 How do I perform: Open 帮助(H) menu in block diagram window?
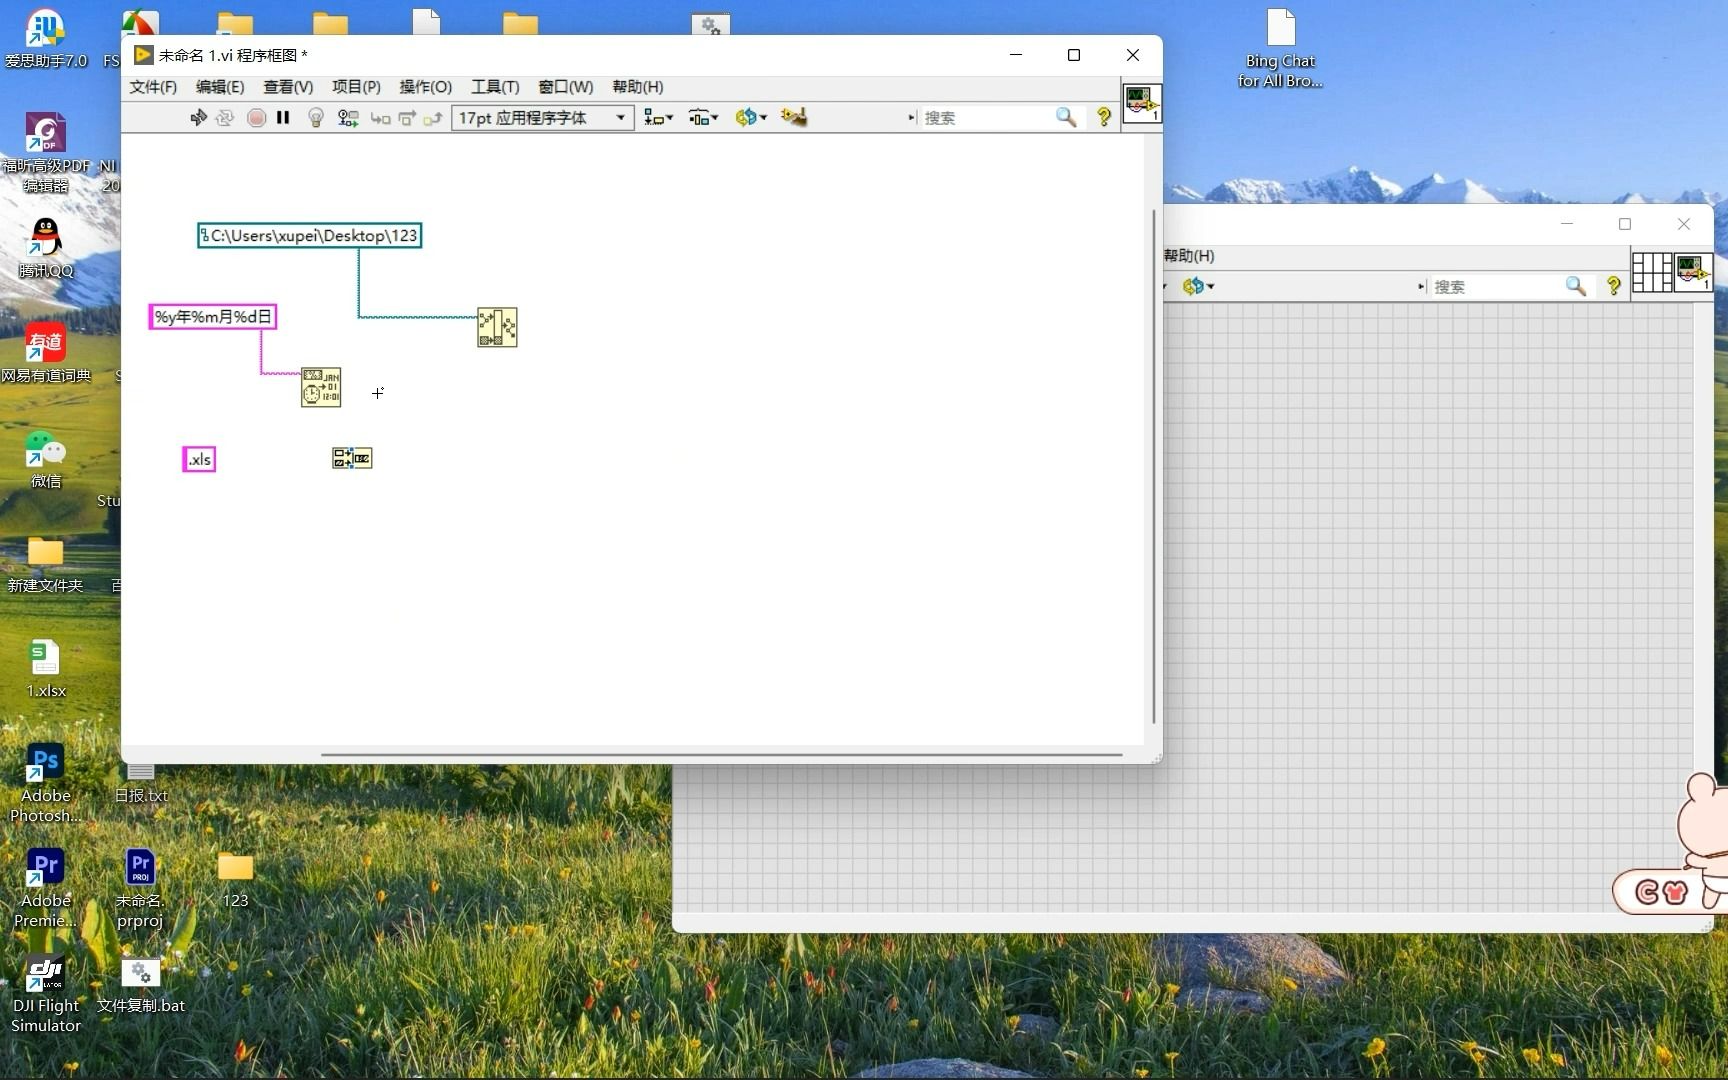(x=637, y=87)
